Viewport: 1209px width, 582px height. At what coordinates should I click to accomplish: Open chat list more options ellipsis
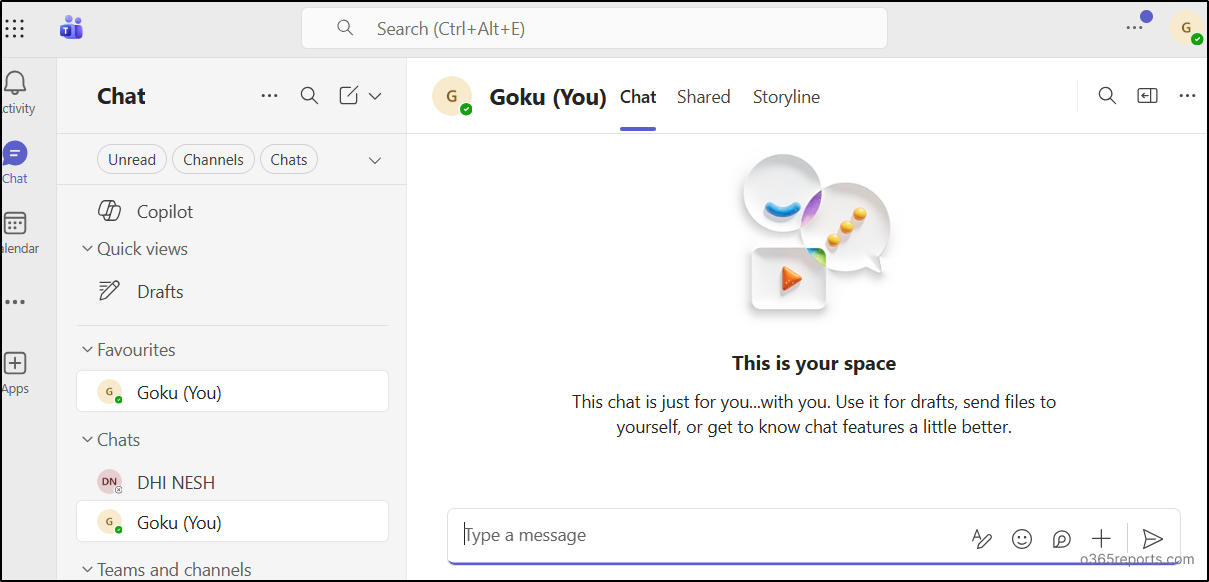coord(269,96)
